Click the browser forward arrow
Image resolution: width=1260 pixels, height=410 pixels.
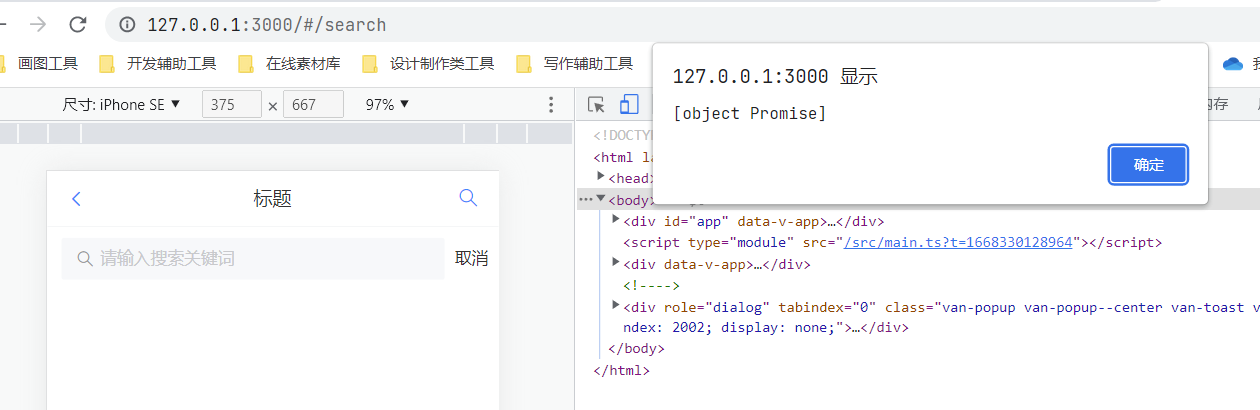pyautogui.click(x=38, y=24)
